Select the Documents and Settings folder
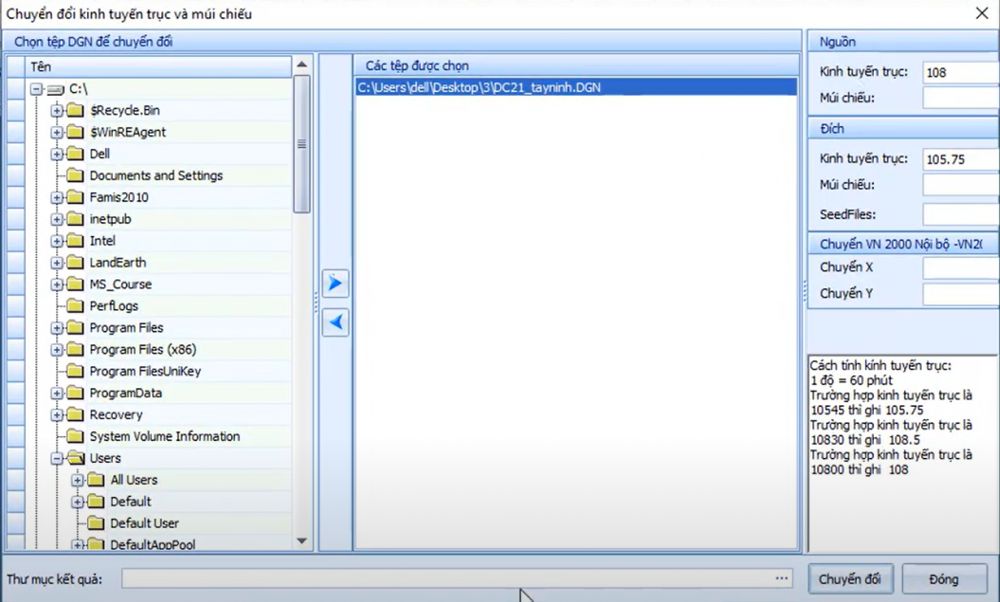This screenshot has height=602, width=1000. pos(156,176)
